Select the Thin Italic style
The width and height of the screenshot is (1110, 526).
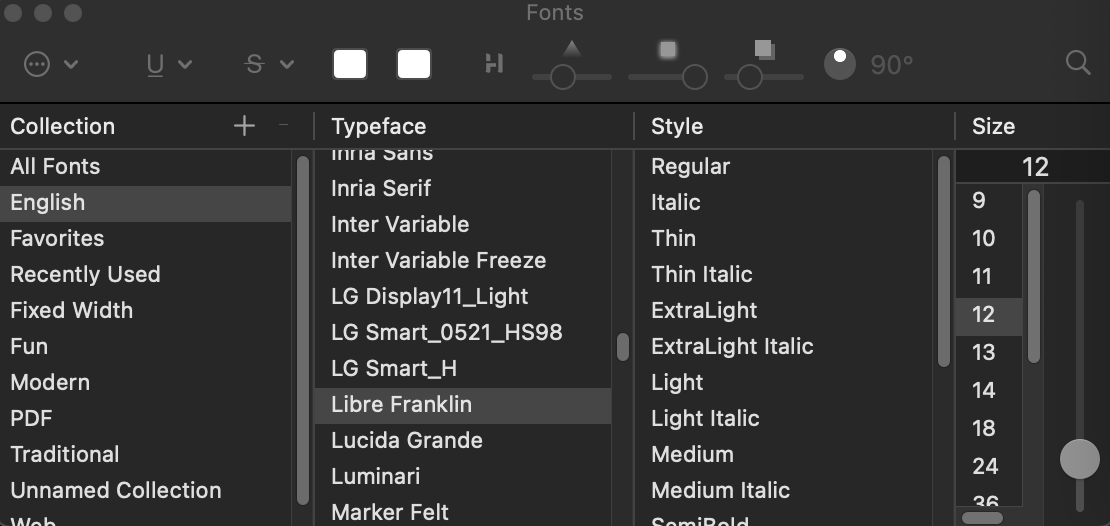[784, 275]
